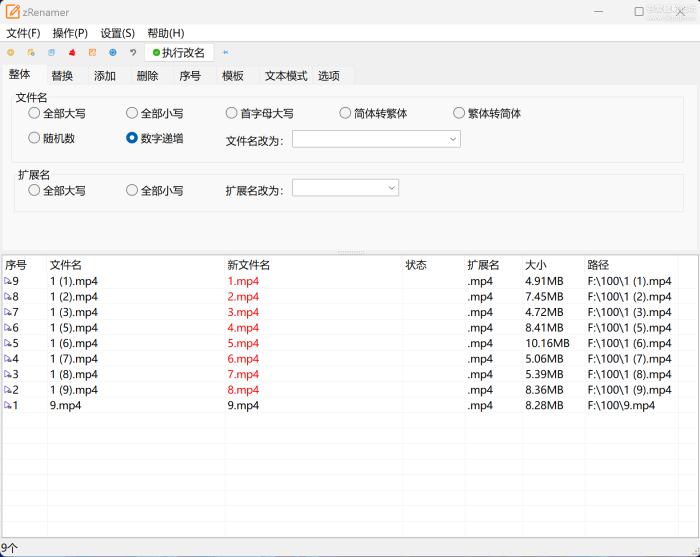Select the 首字母大写 radio option
This screenshot has height=557, width=700.
231,113
